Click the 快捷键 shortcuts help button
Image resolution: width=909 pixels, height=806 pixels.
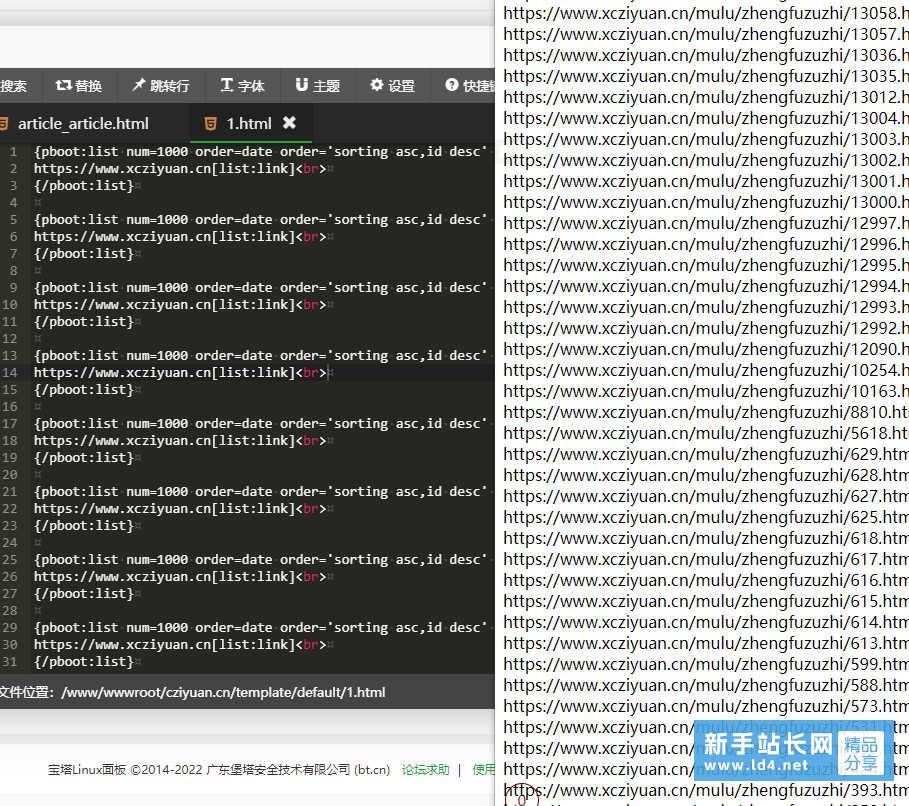click(x=470, y=86)
